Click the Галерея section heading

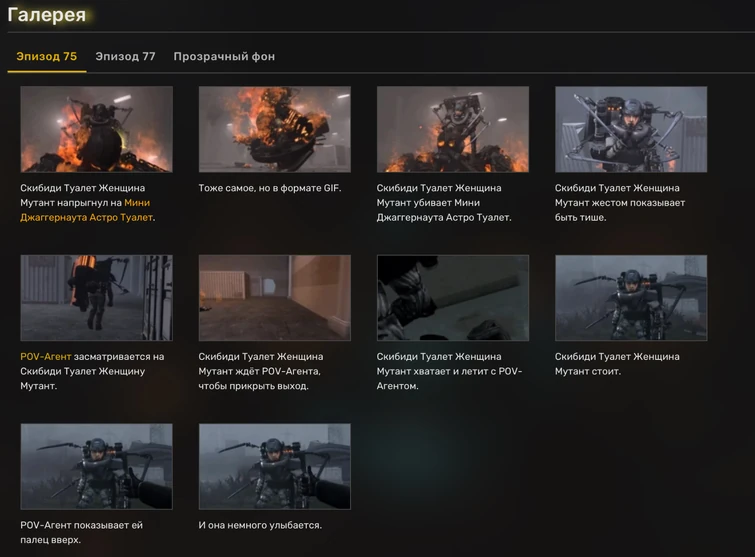pos(47,15)
